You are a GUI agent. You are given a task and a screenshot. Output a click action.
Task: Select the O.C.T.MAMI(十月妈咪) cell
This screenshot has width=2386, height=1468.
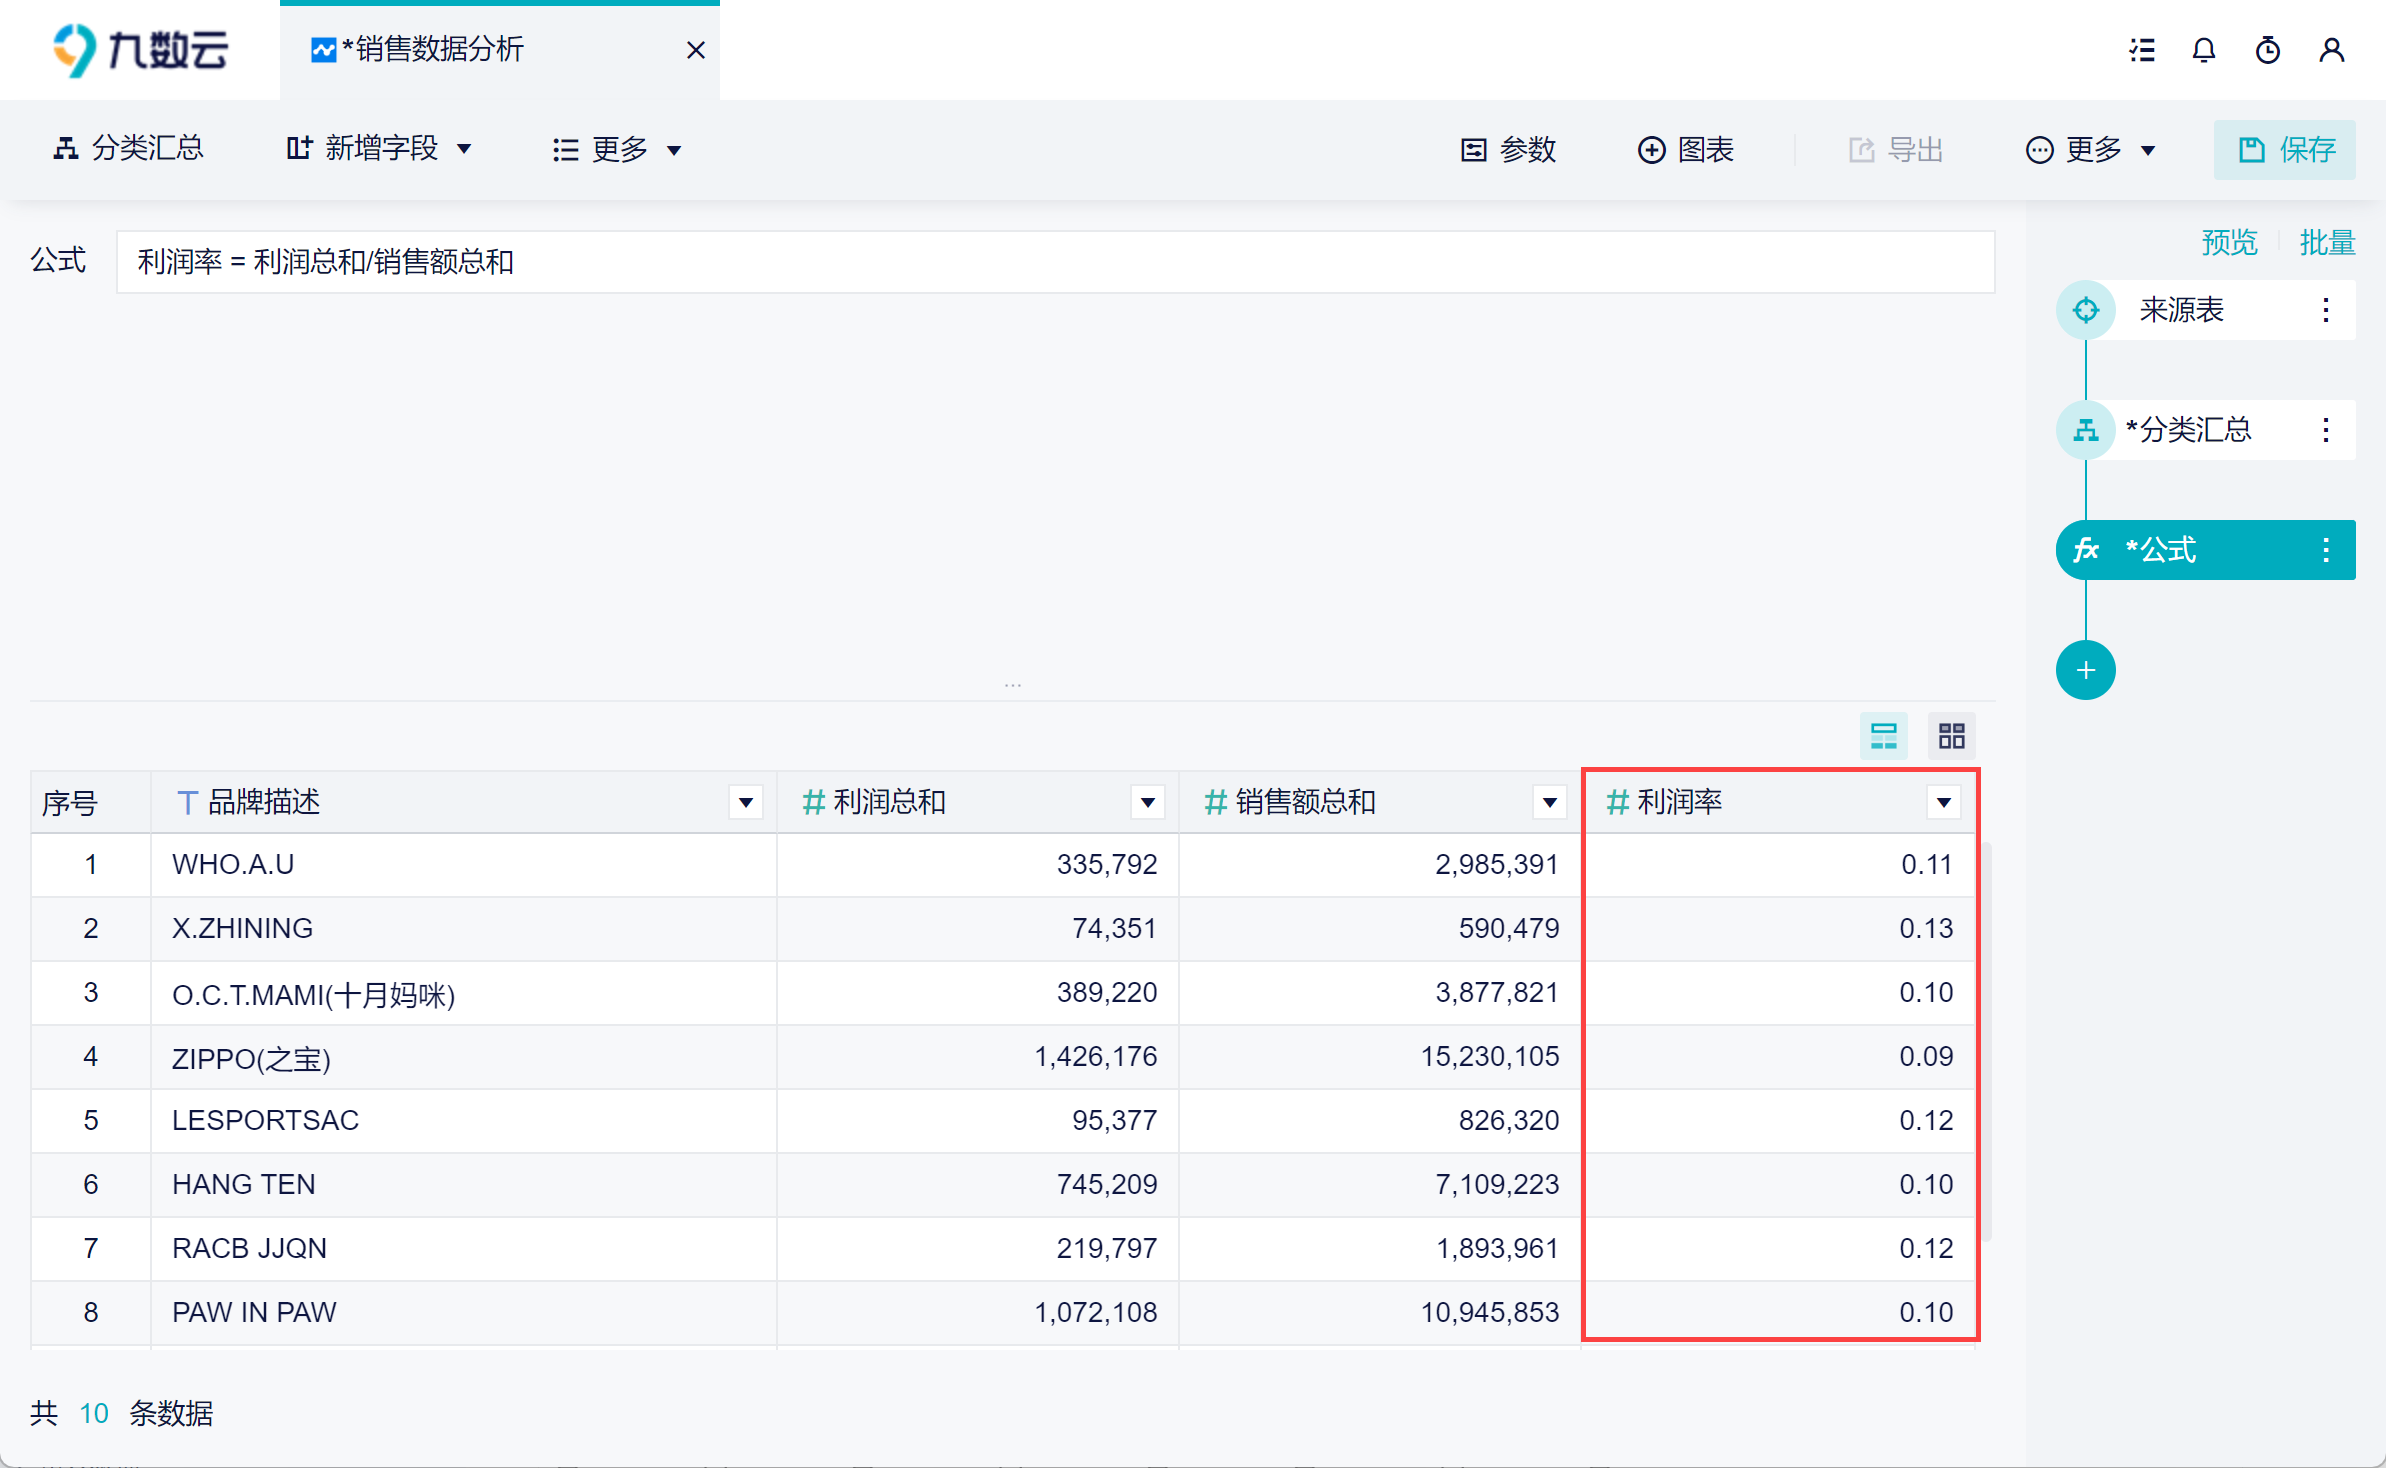[x=464, y=993]
